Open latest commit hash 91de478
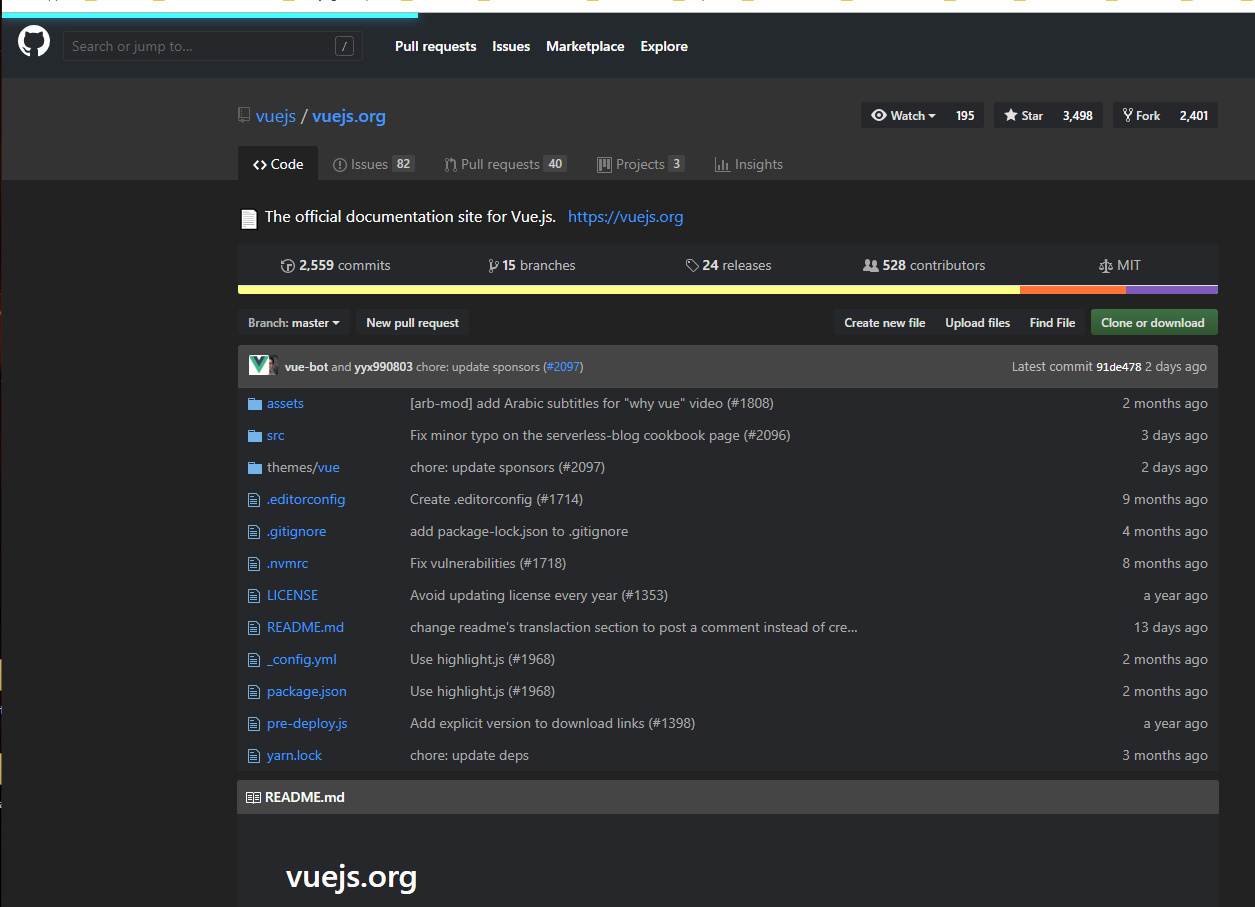The image size is (1255, 907). (1119, 367)
